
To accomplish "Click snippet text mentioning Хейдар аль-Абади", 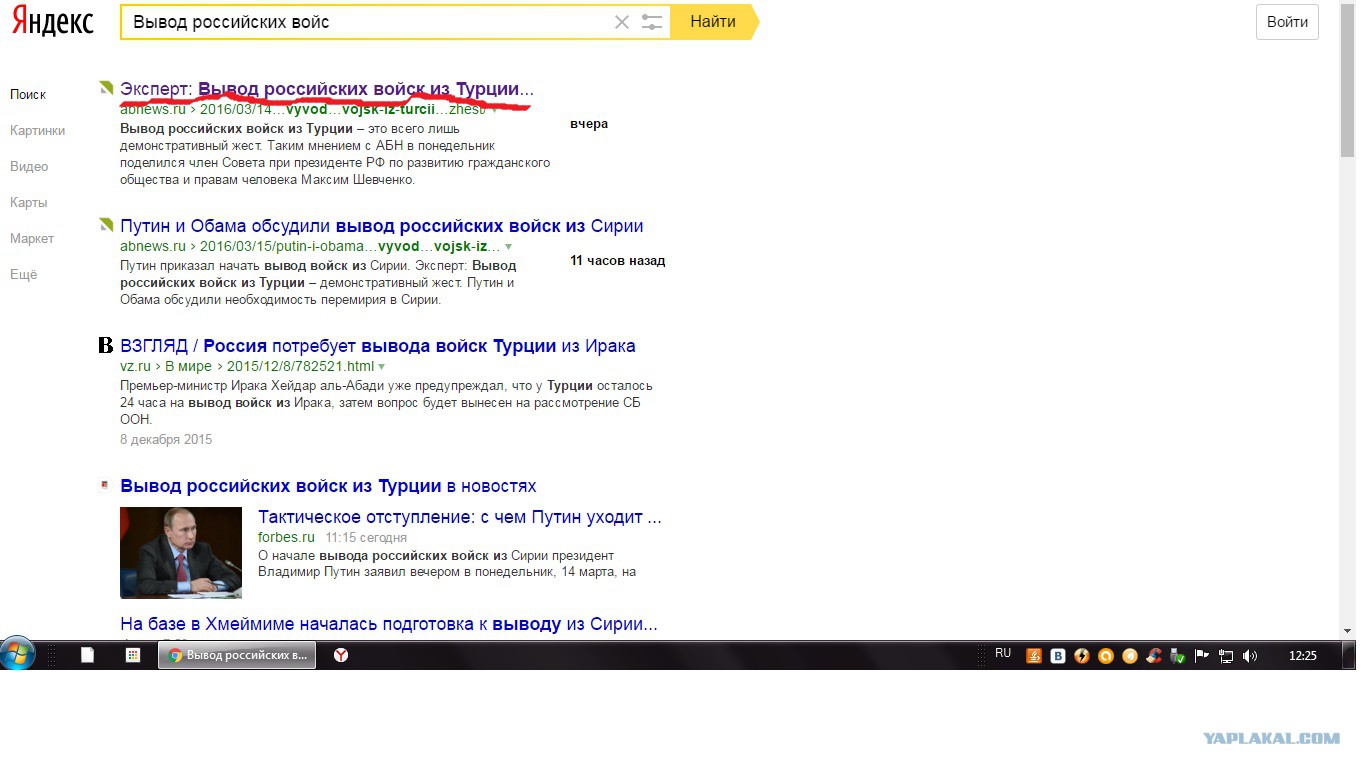I will tap(386, 403).
